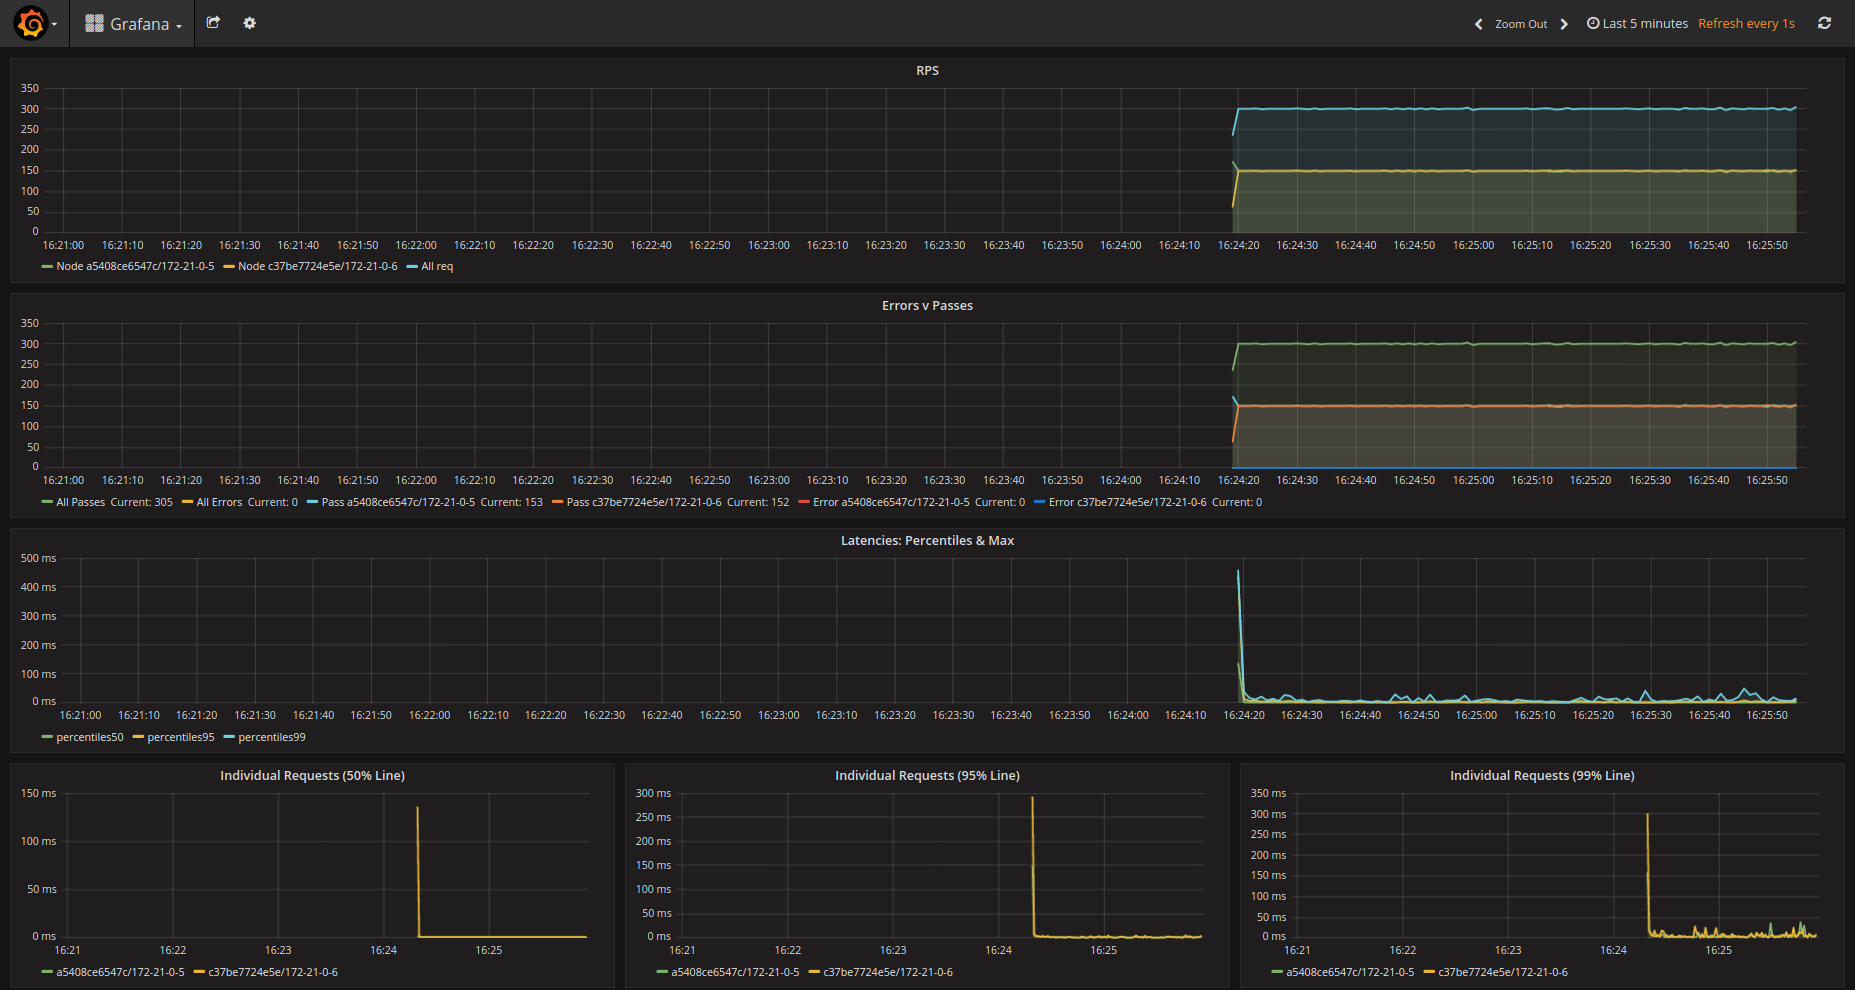Image resolution: width=1855 pixels, height=990 pixels.
Task: Click the refresh dashboard icon
Action: coord(1824,23)
